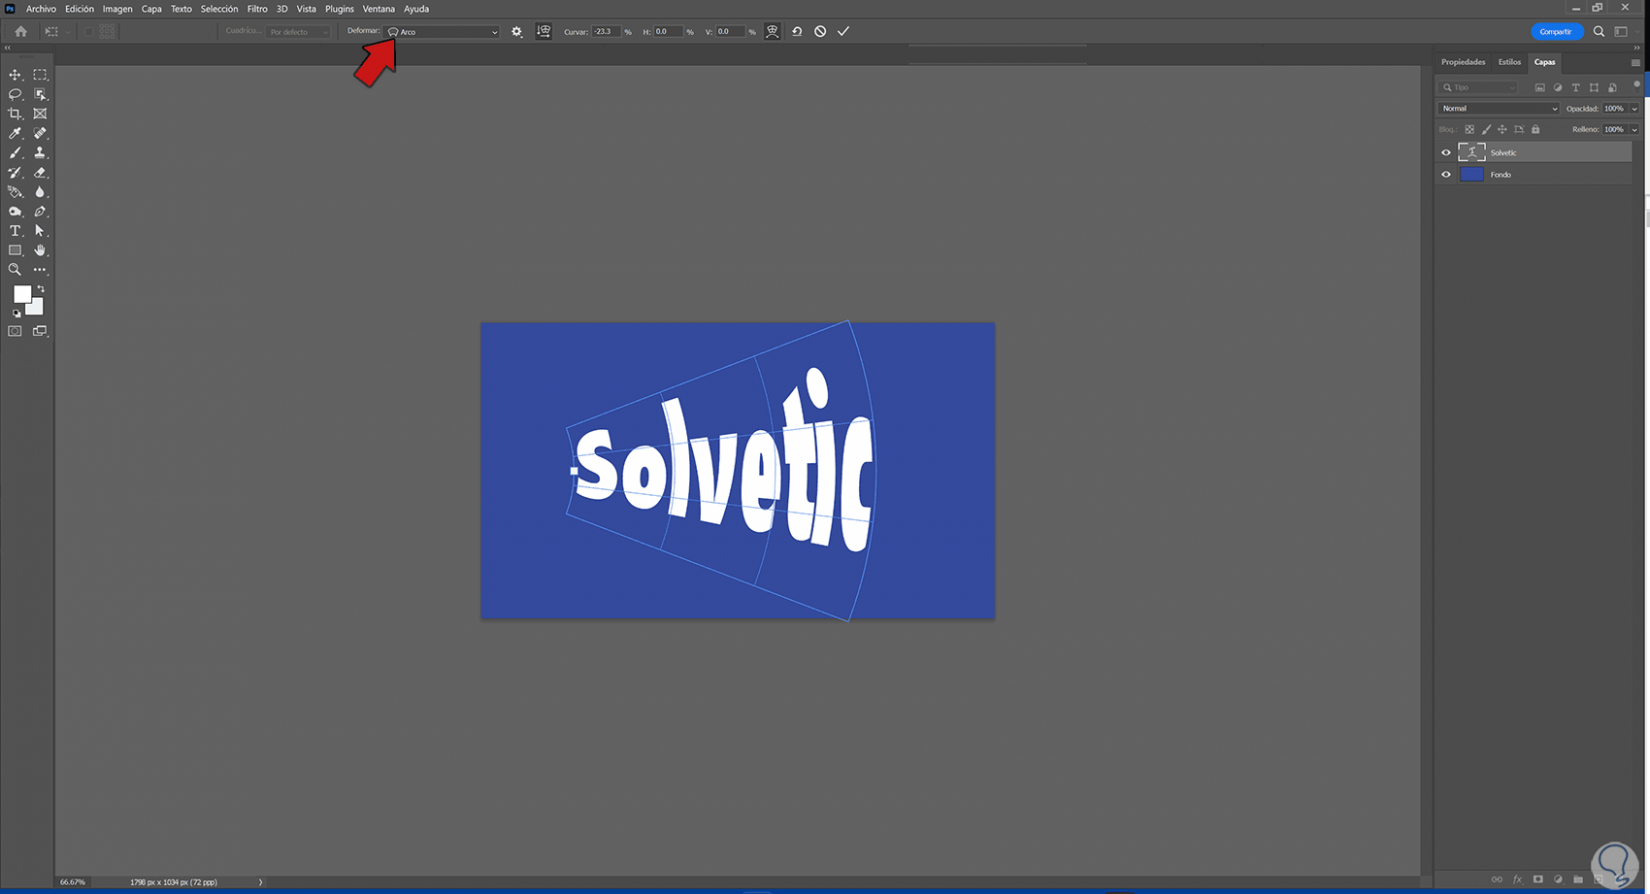Reset the warp with undo arrow
1650x894 pixels.
coord(797,31)
